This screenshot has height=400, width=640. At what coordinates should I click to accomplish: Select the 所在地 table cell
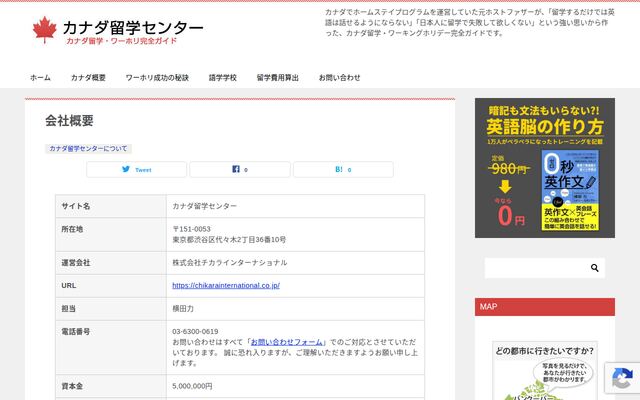tap(111, 234)
